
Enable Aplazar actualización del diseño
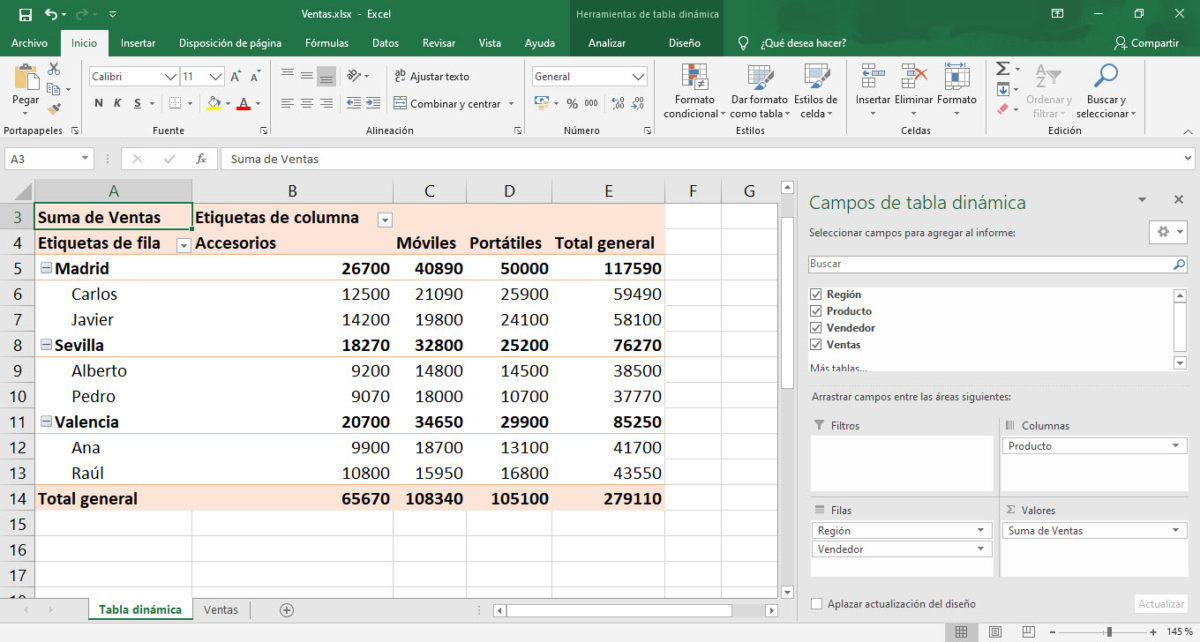pyautogui.click(x=815, y=604)
